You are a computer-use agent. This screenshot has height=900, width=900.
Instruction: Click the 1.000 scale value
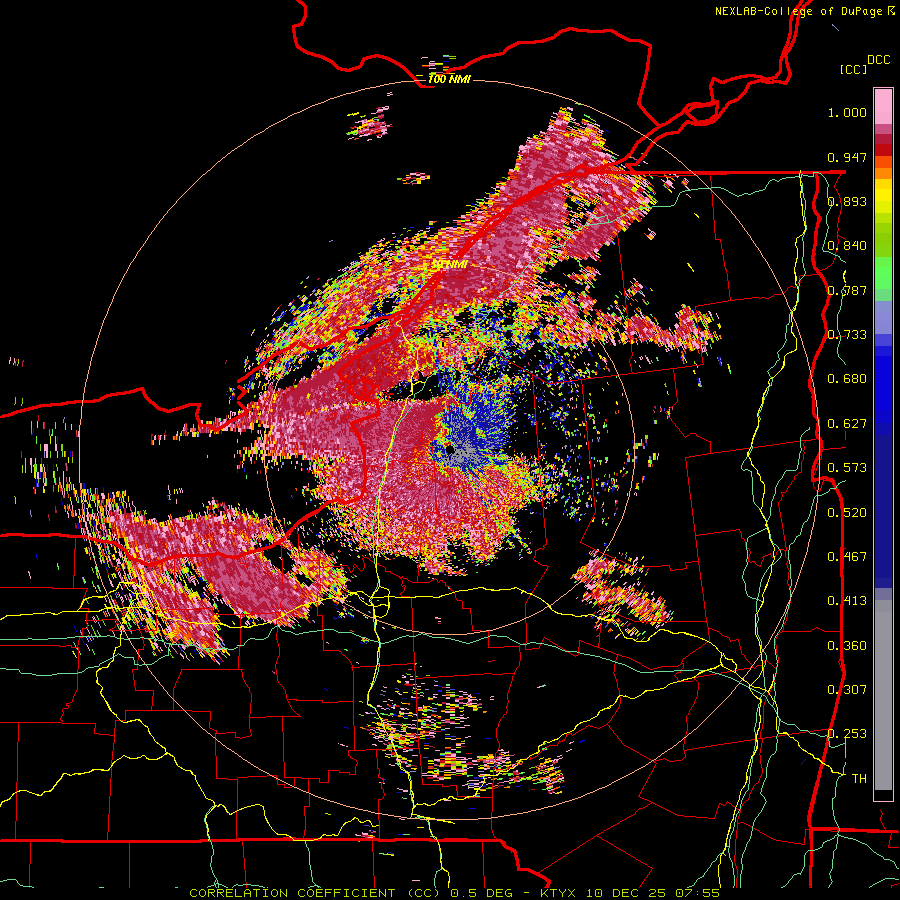(x=847, y=112)
